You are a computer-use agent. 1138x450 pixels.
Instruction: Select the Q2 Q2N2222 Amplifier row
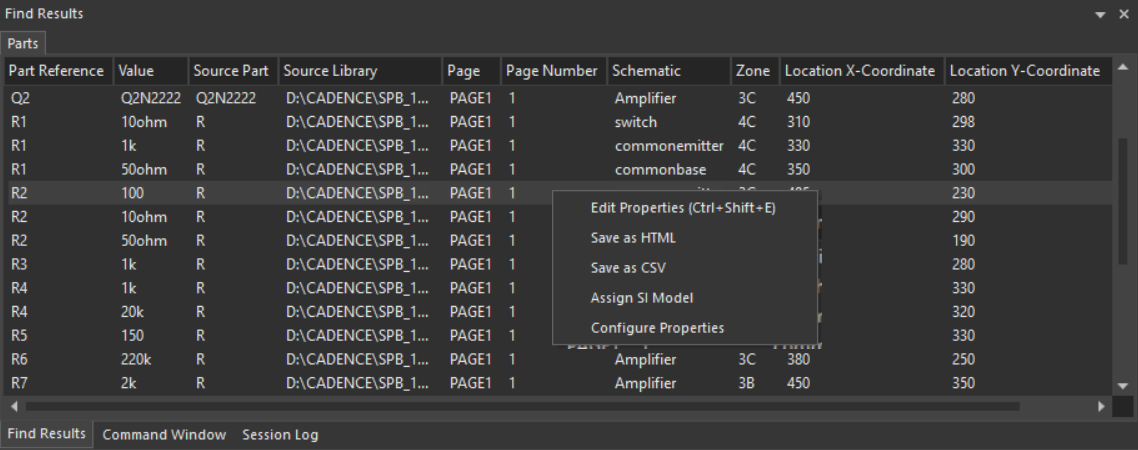coord(300,98)
